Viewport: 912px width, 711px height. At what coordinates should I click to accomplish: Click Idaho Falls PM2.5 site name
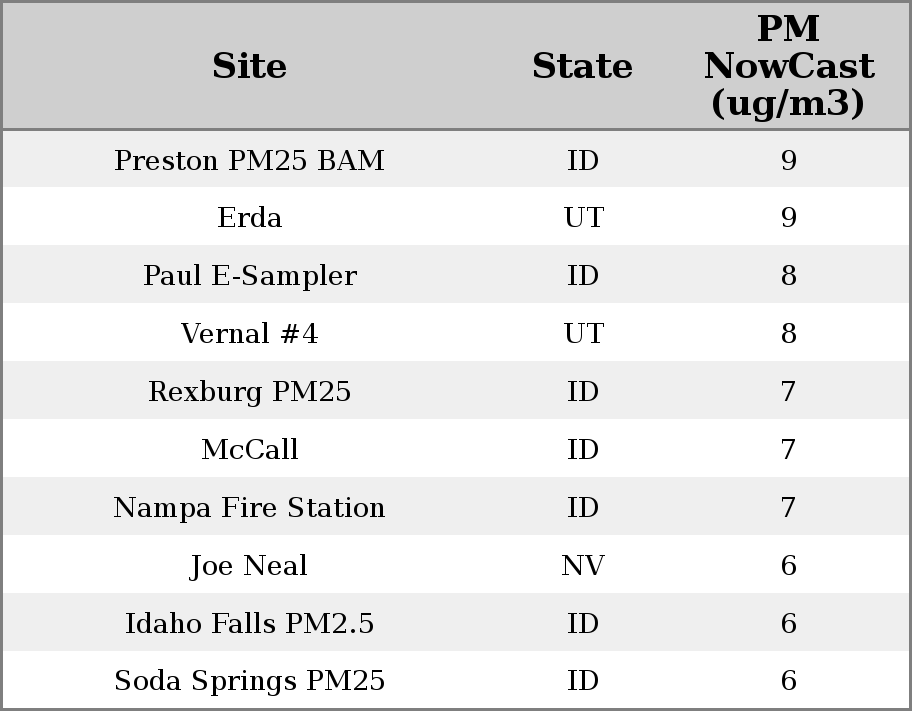pyautogui.click(x=249, y=624)
